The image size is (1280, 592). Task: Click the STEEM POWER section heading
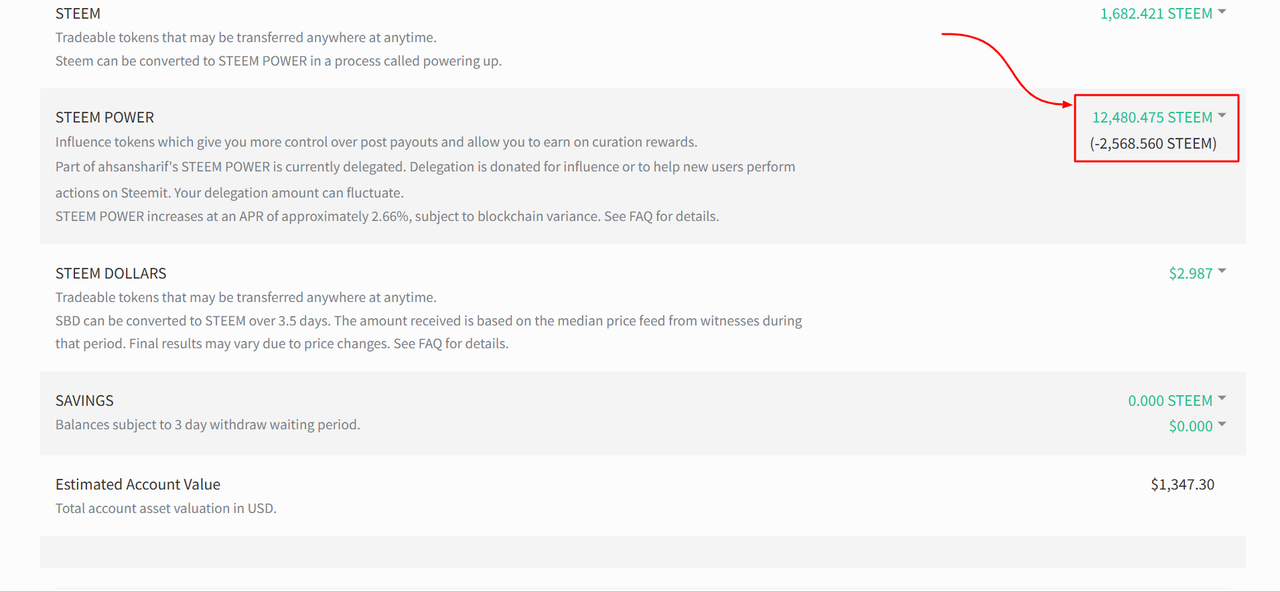(x=104, y=117)
